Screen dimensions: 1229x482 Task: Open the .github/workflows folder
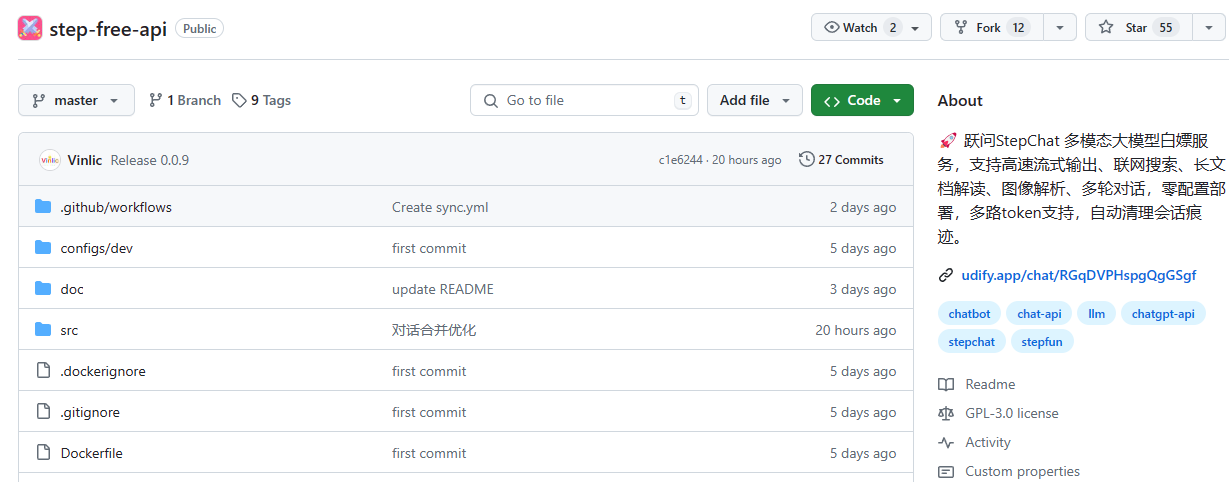click(116, 207)
